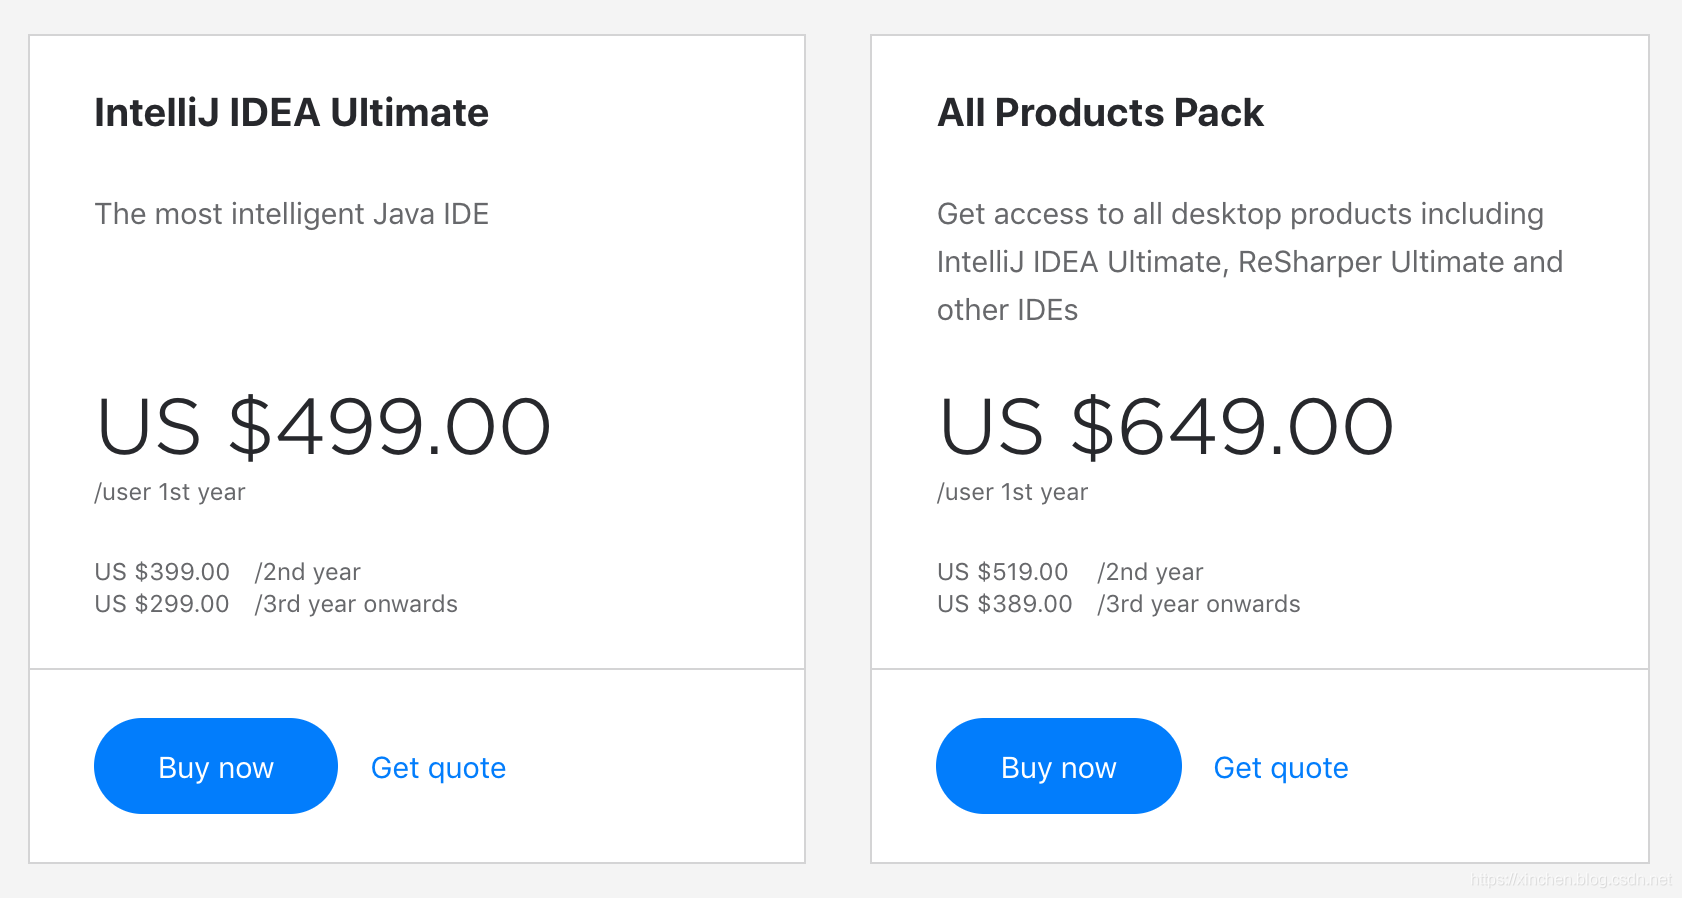The image size is (1682, 898).
Task: Select the $299.00 third year price
Action: 161,603
